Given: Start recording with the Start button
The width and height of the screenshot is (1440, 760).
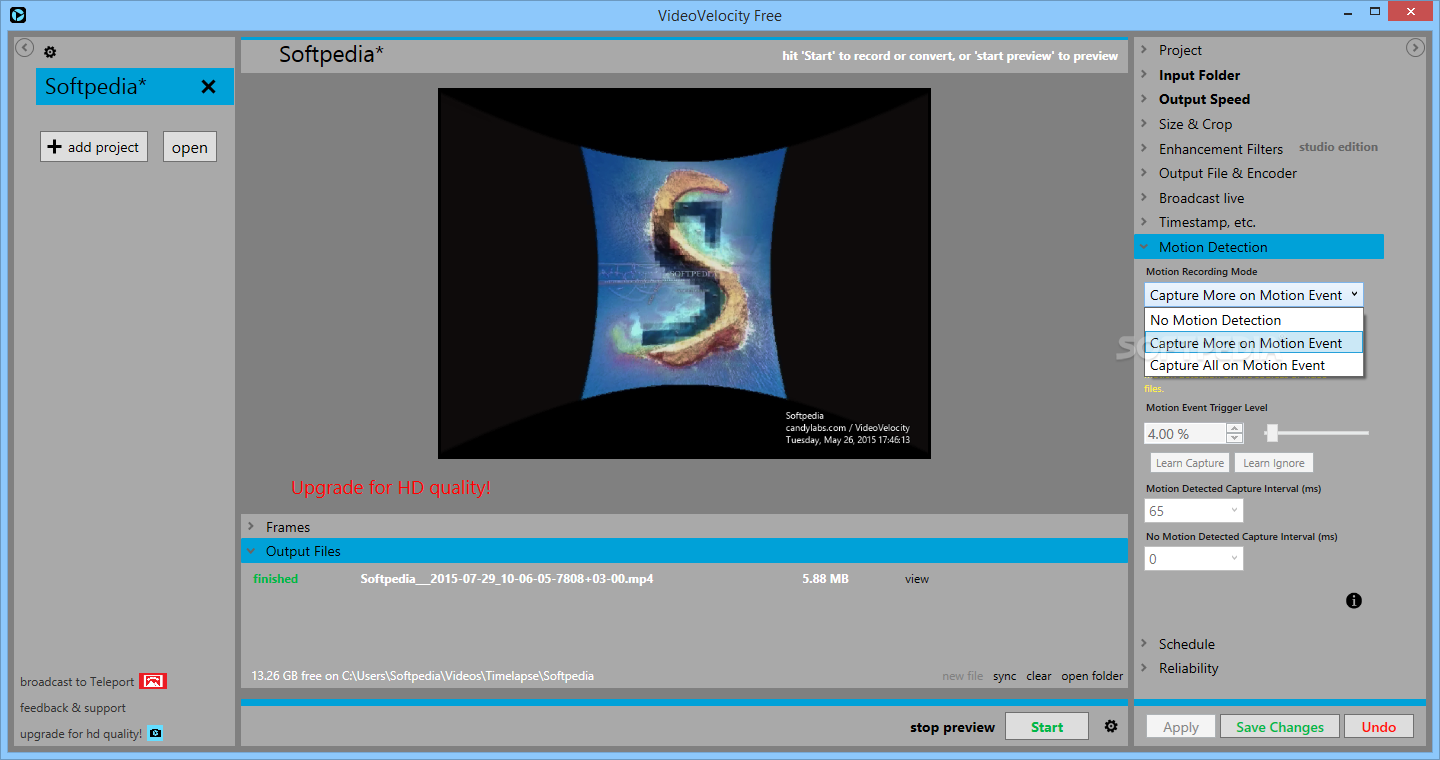Looking at the screenshot, I should (x=1047, y=727).
